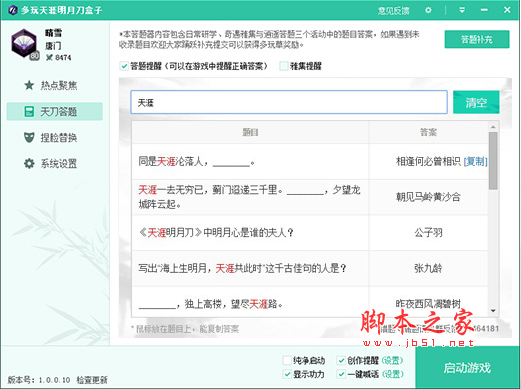This screenshot has height=389, width=521.
Task: Click the 答题补充 button
Action: pos(477,39)
